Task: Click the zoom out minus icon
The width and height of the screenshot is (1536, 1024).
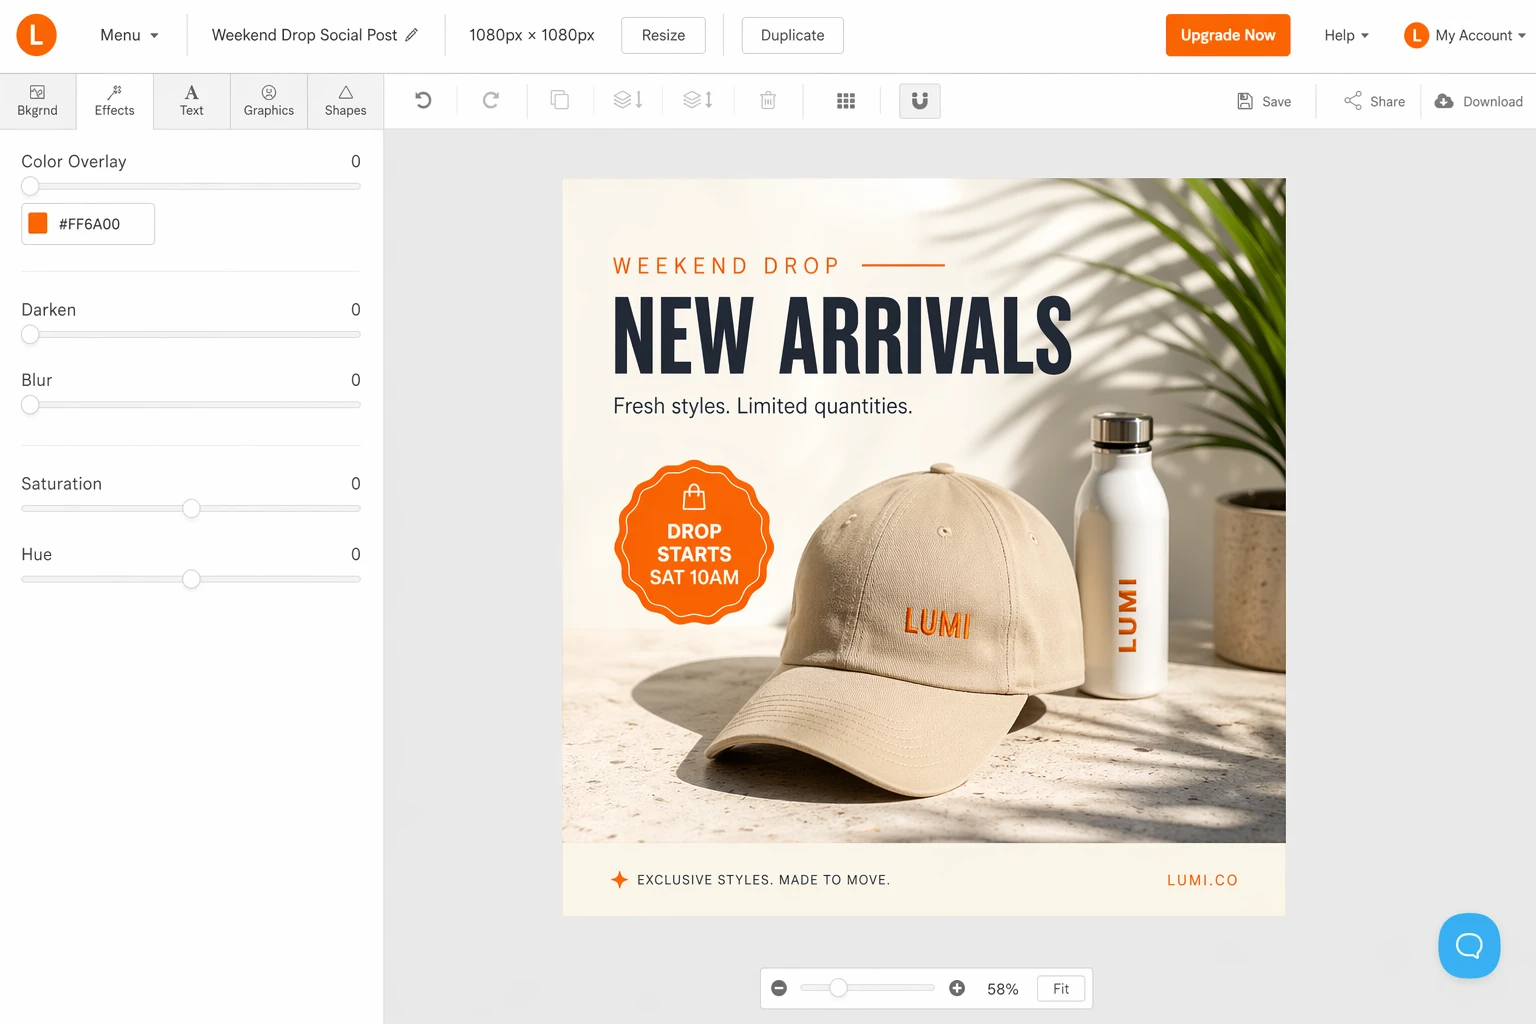Action: point(779,988)
